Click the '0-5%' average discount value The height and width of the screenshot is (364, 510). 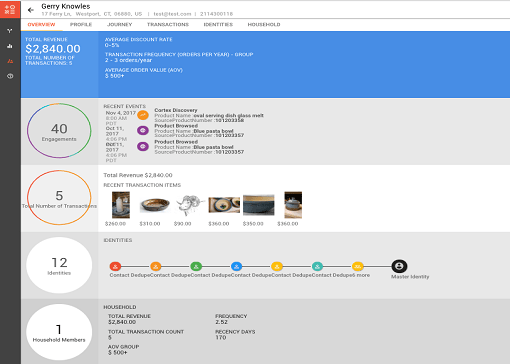point(112,45)
